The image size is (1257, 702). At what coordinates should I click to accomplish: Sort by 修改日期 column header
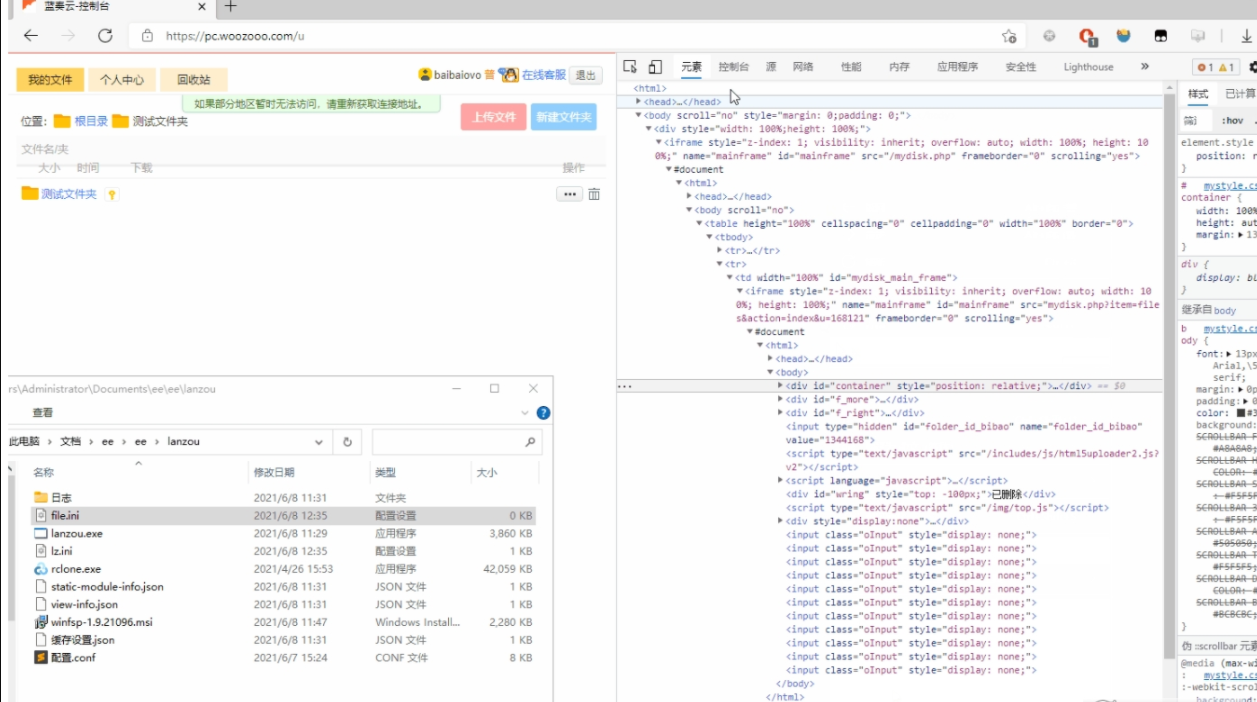[274, 472]
